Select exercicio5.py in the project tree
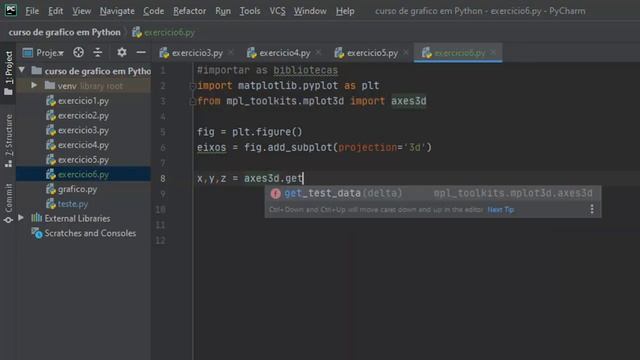This screenshot has width=640, height=360. 78,160
